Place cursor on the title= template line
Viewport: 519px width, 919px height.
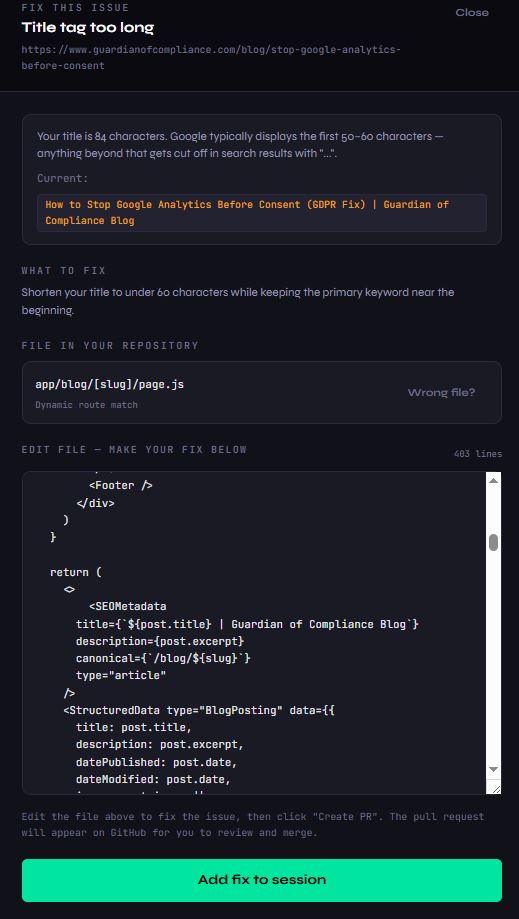click(247, 624)
